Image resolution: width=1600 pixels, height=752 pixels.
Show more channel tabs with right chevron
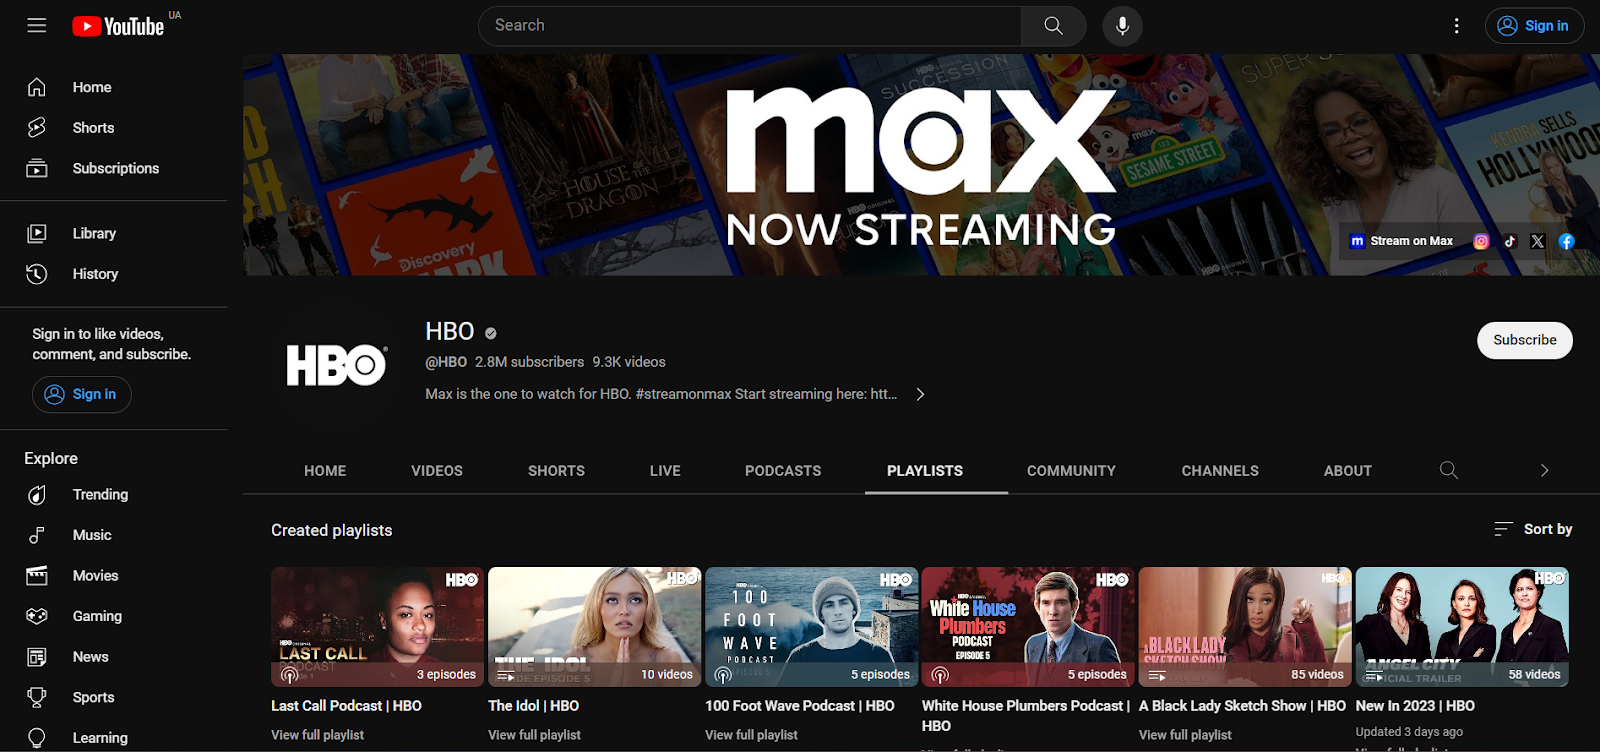[x=1544, y=470]
